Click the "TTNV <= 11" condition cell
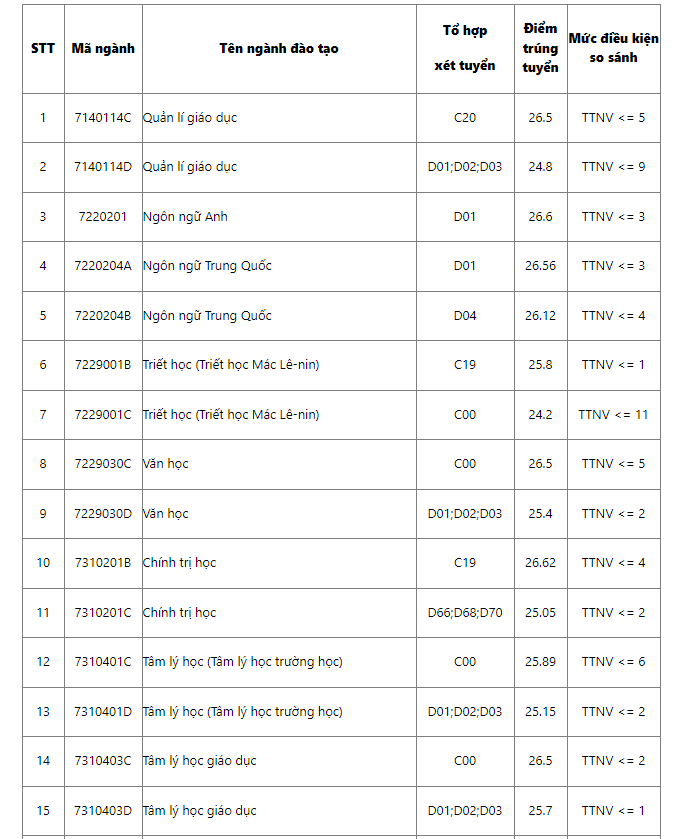This screenshot has width=682, height=839. point(613,414)
